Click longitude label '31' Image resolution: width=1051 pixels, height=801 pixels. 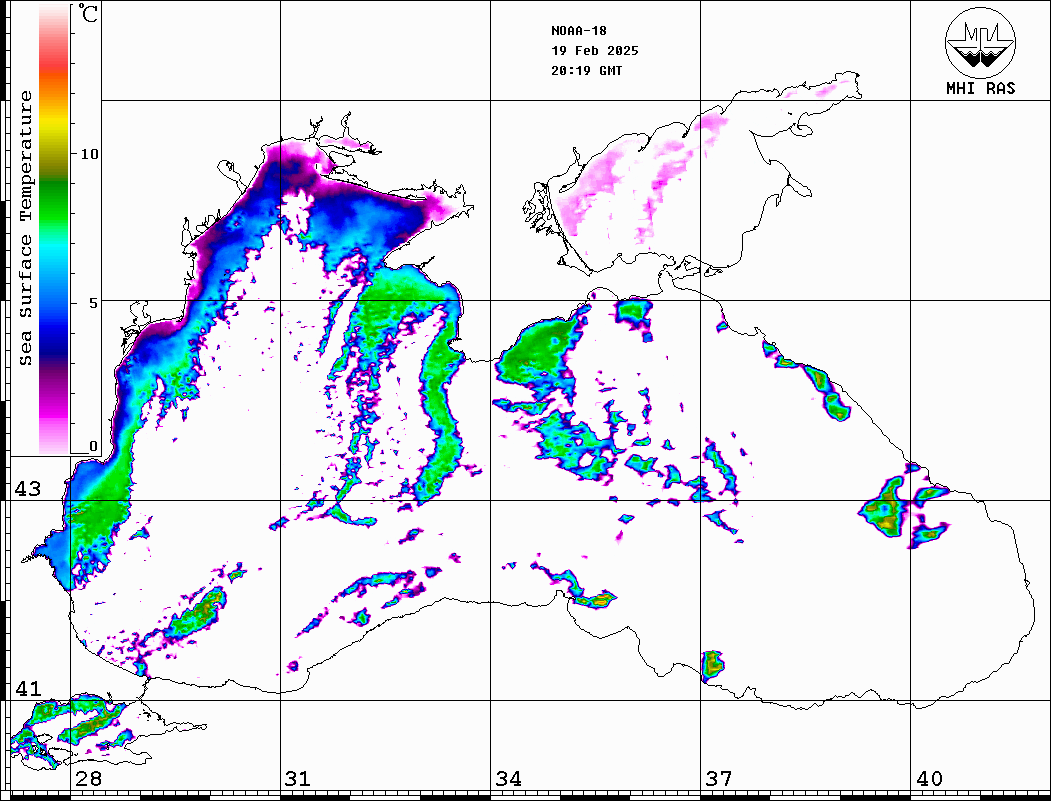click(x=298, y=779)
